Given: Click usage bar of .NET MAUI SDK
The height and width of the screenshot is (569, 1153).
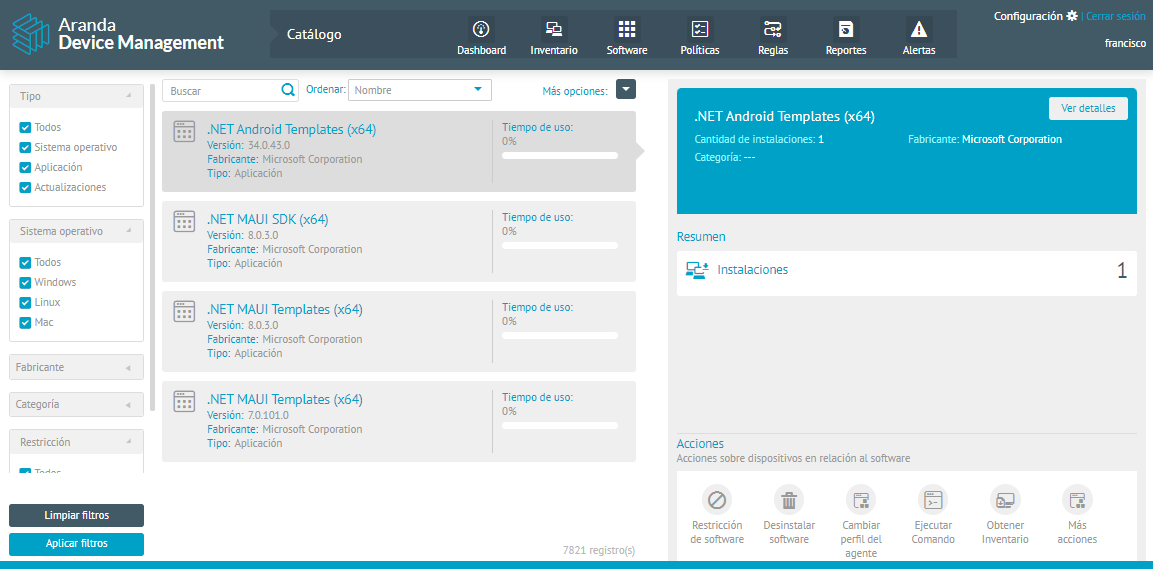Looking at the screenshot, I should [x=560, y=246].
